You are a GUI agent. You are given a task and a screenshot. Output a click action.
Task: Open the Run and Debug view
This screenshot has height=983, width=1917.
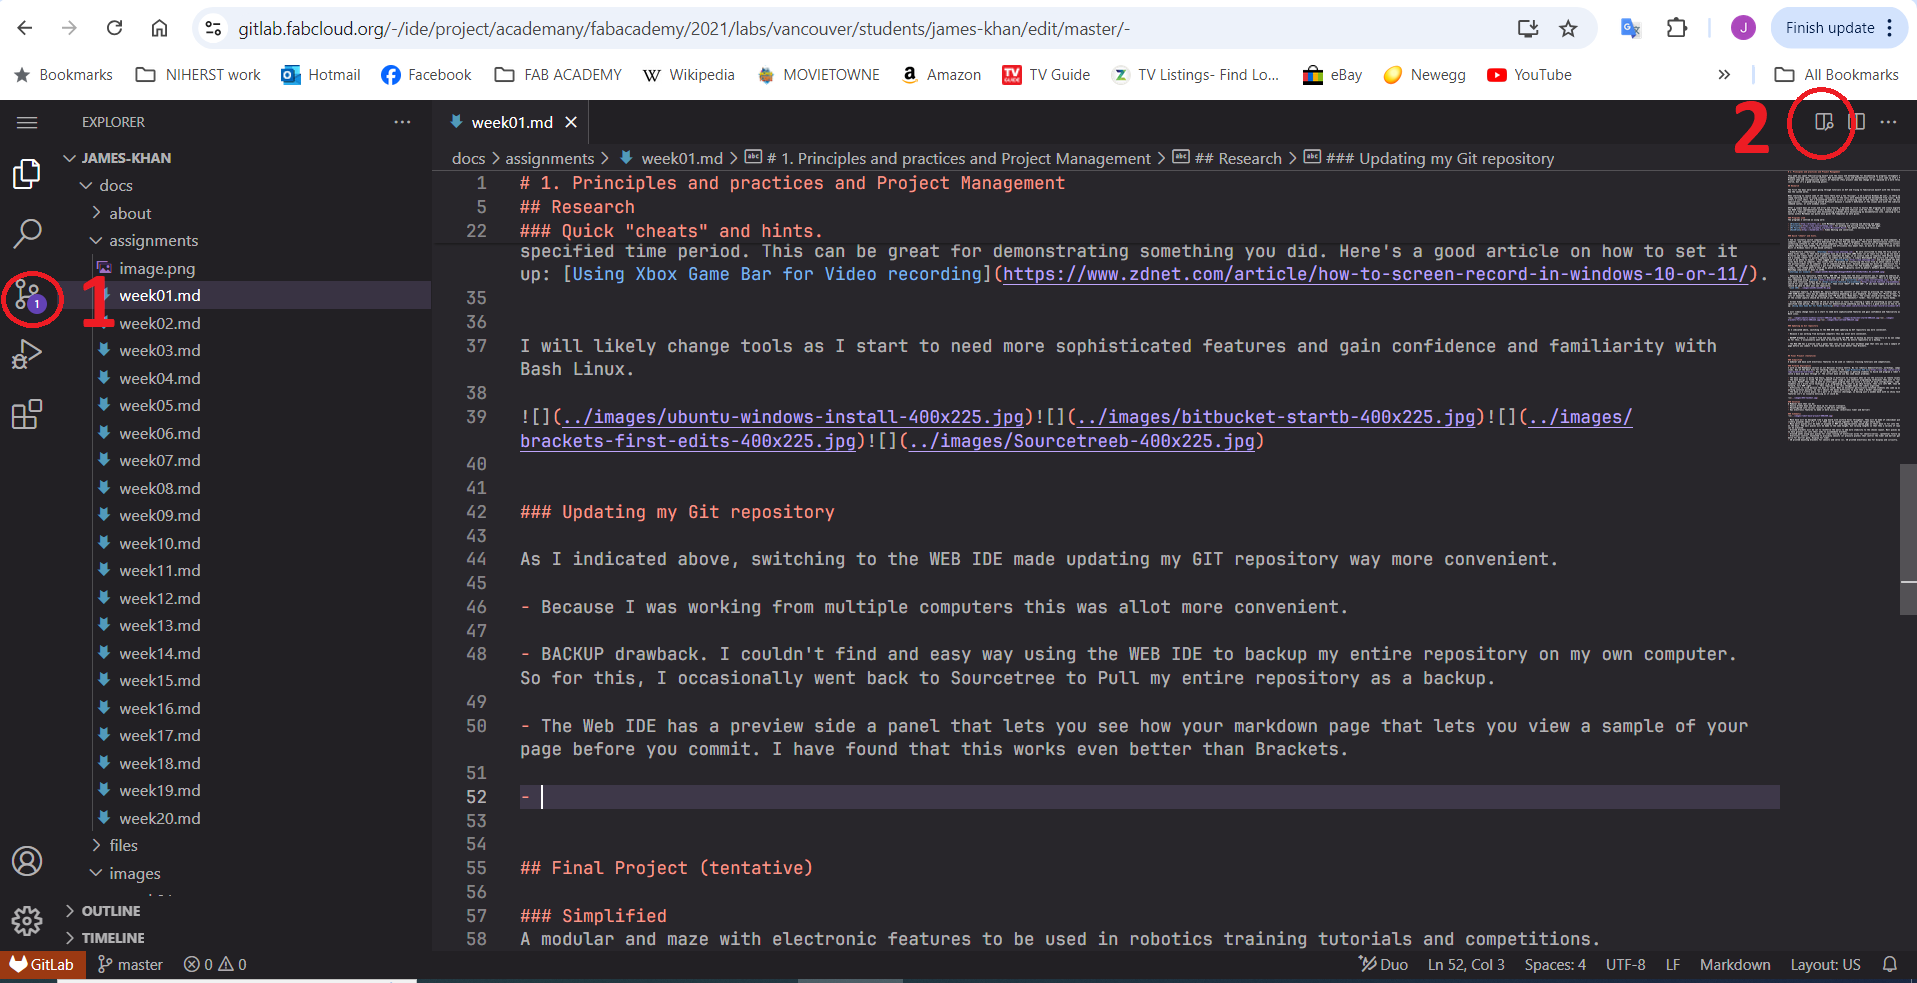pos(27,355)
